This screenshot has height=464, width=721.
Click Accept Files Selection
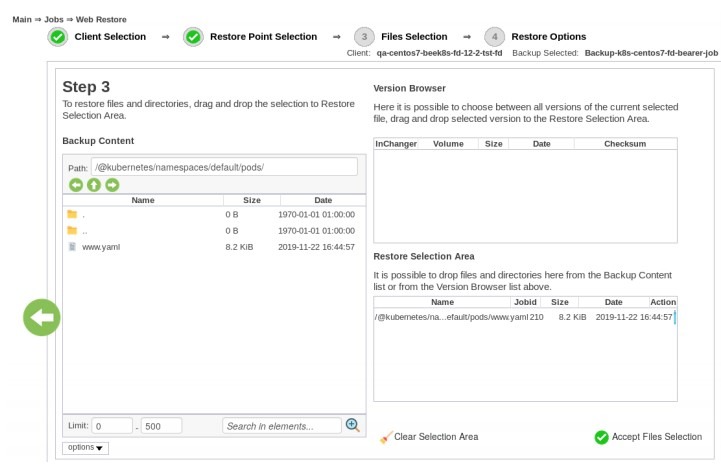coord(648,437)
